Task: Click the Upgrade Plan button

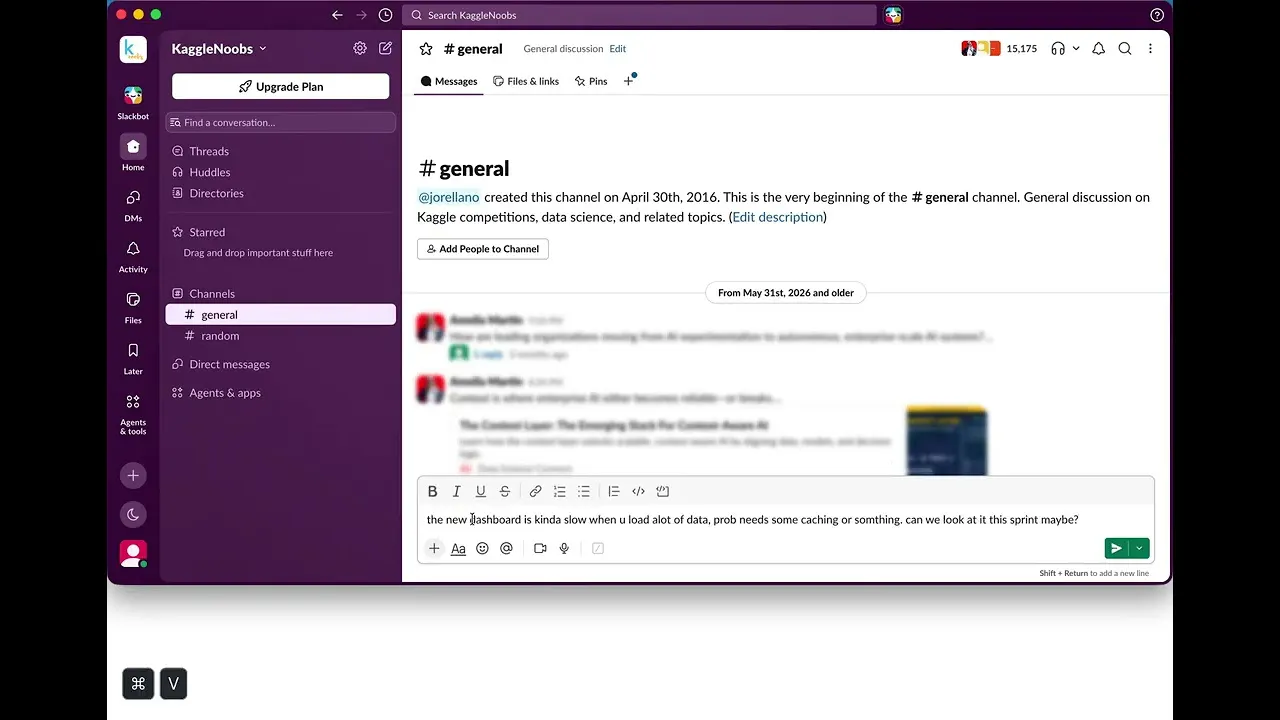Action: [x=280, y=87]
